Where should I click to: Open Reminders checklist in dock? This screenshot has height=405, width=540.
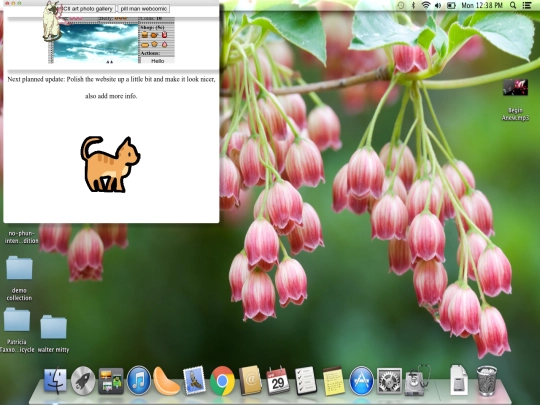(306, 381)
